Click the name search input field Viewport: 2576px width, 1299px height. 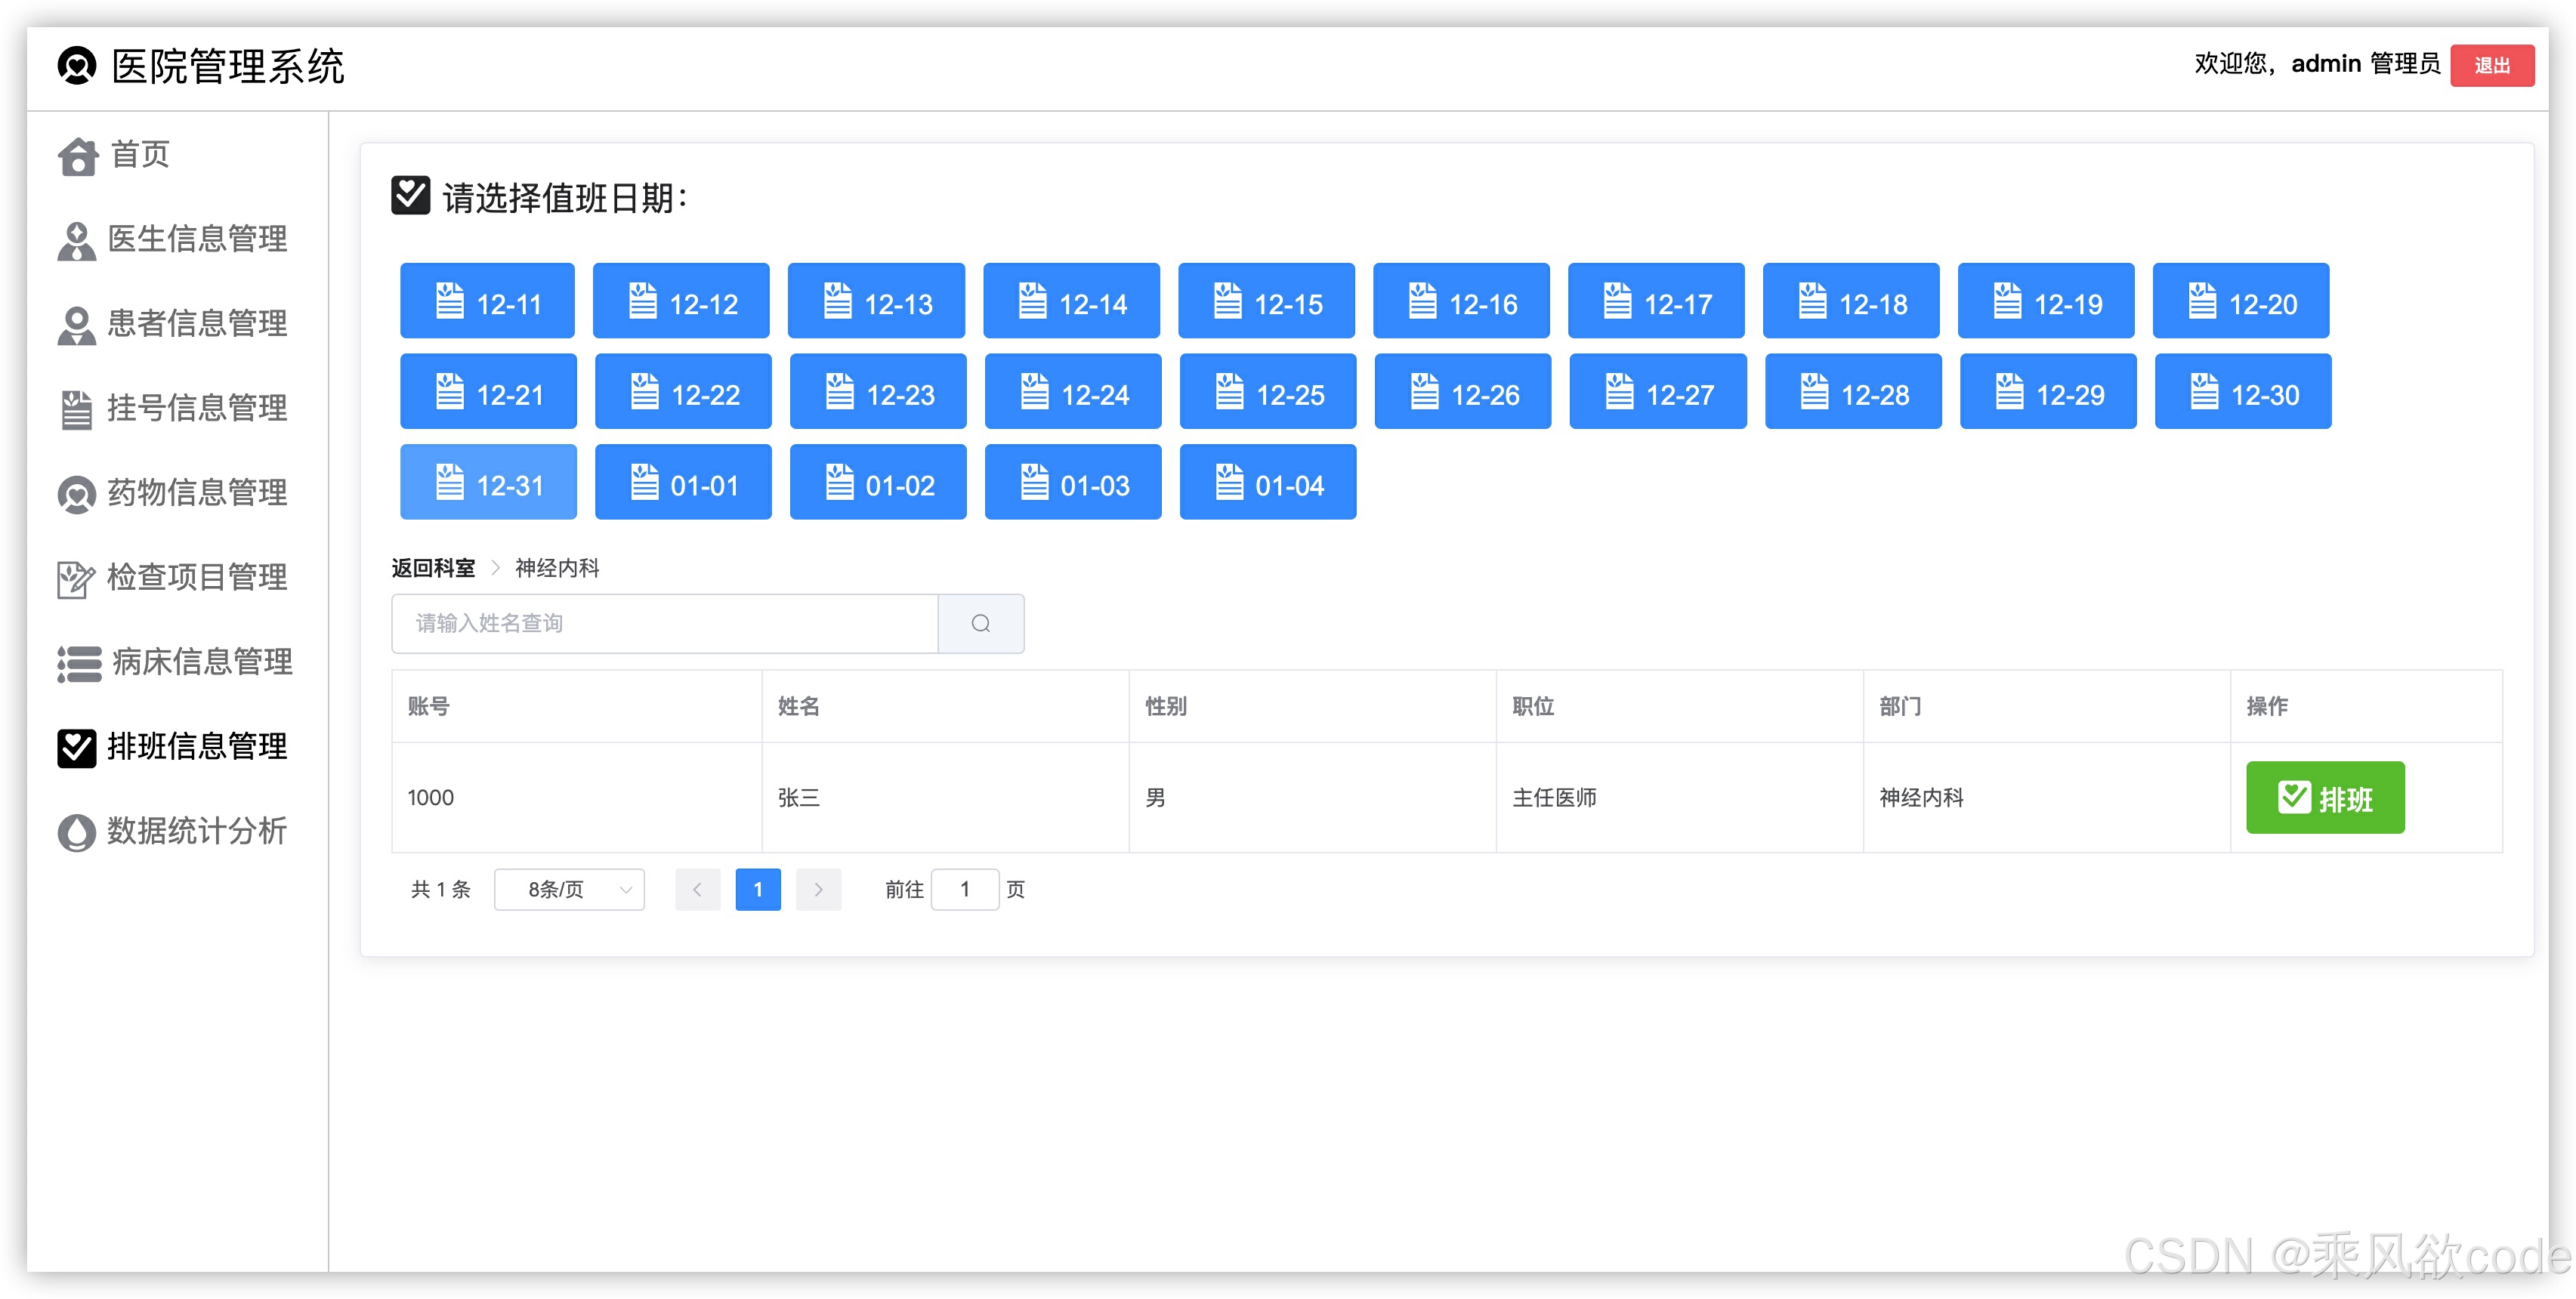pos(664,624)
